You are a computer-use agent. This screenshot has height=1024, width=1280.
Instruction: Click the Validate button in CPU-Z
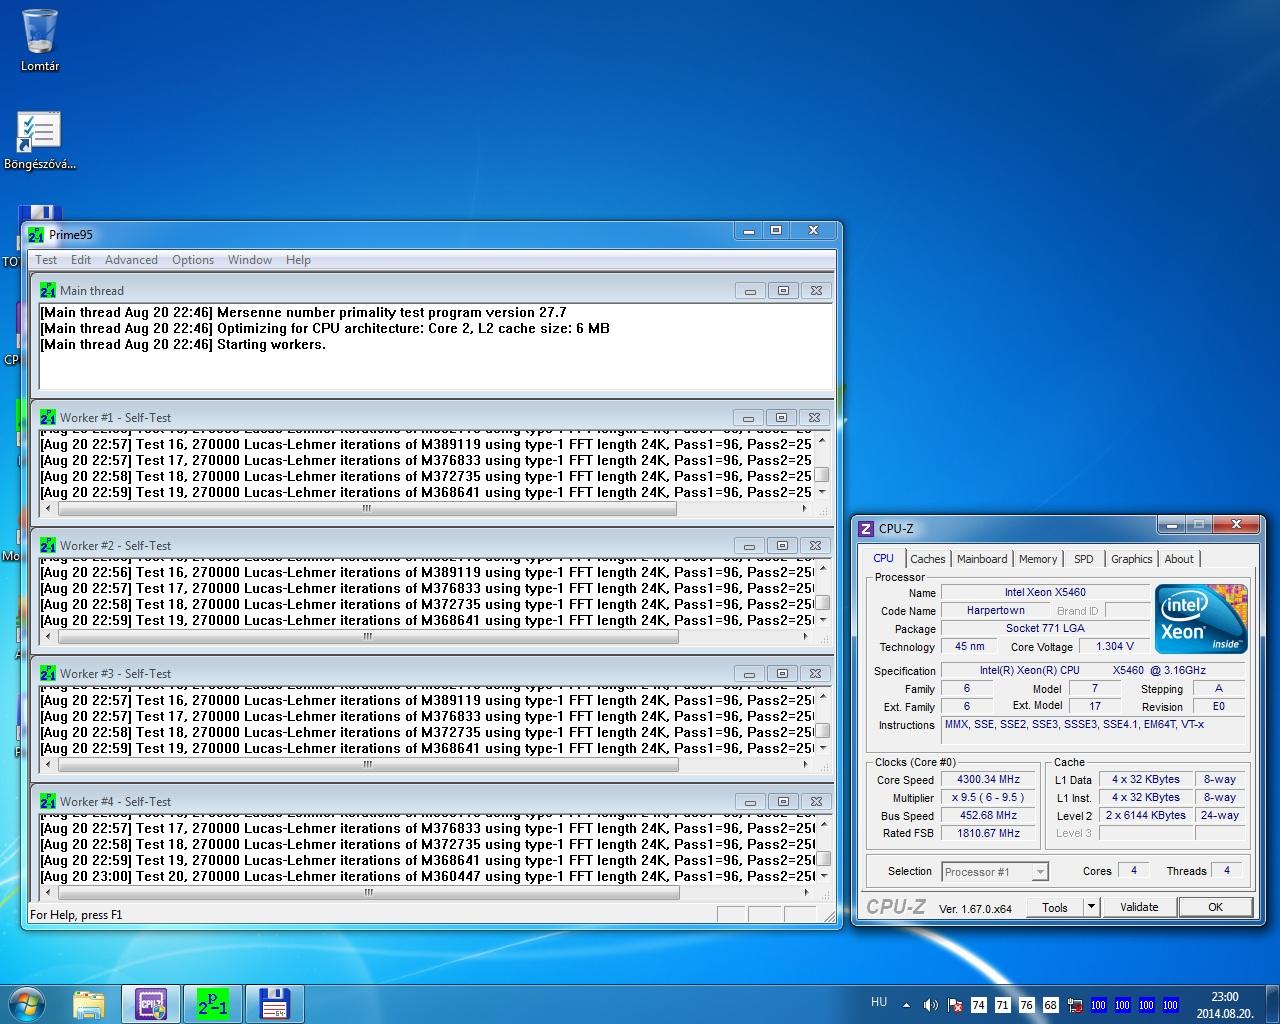click(x=1139, y=907)
